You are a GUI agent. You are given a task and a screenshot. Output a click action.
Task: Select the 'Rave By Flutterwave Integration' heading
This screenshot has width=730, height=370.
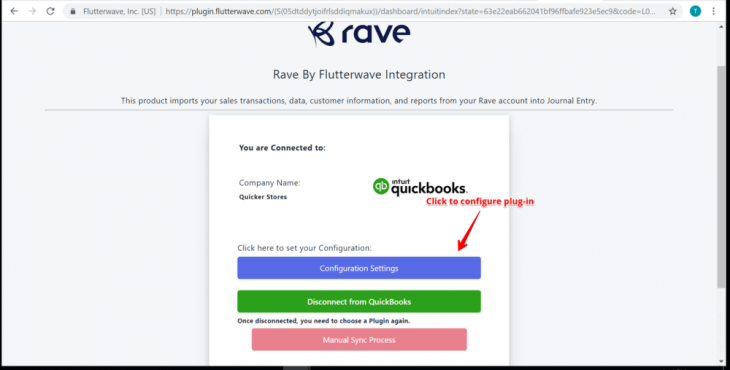tap(359, 74)
